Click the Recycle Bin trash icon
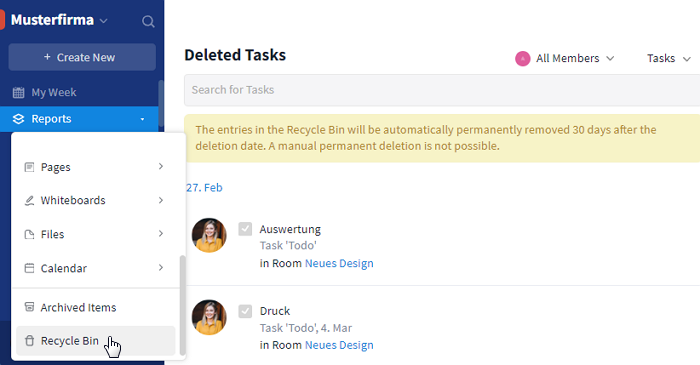This screenshot has height=365, width=700. (x=29, y=341)
